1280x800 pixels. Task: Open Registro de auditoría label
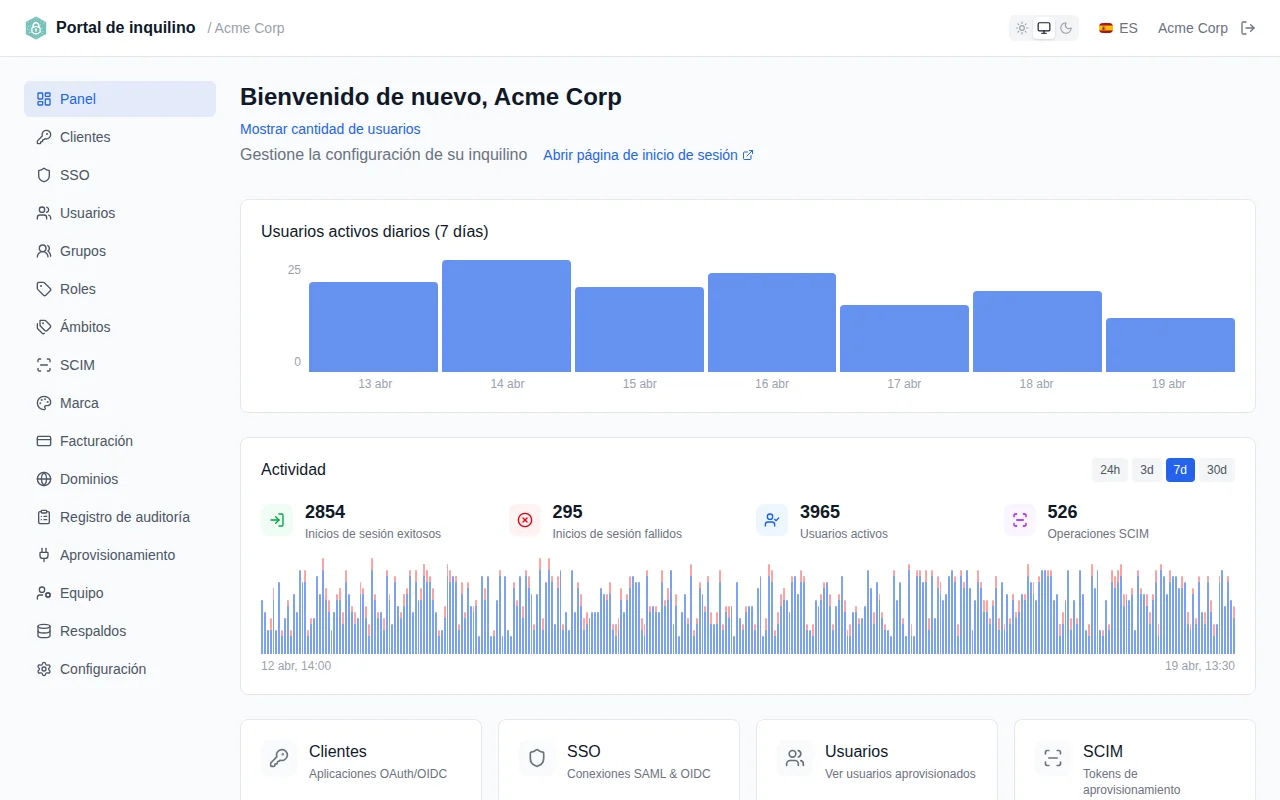click(125, 517)
